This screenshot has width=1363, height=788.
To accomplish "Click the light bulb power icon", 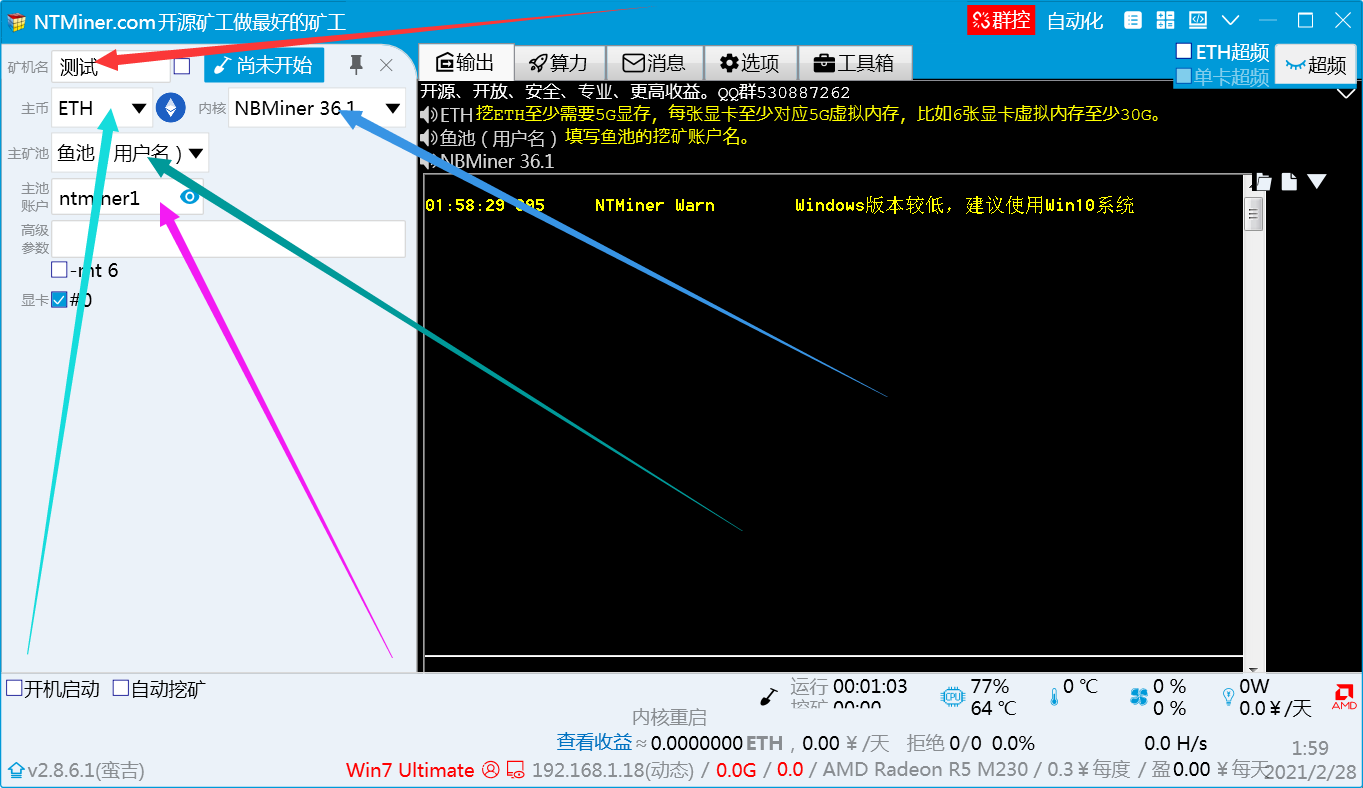I will (1228, 697).
